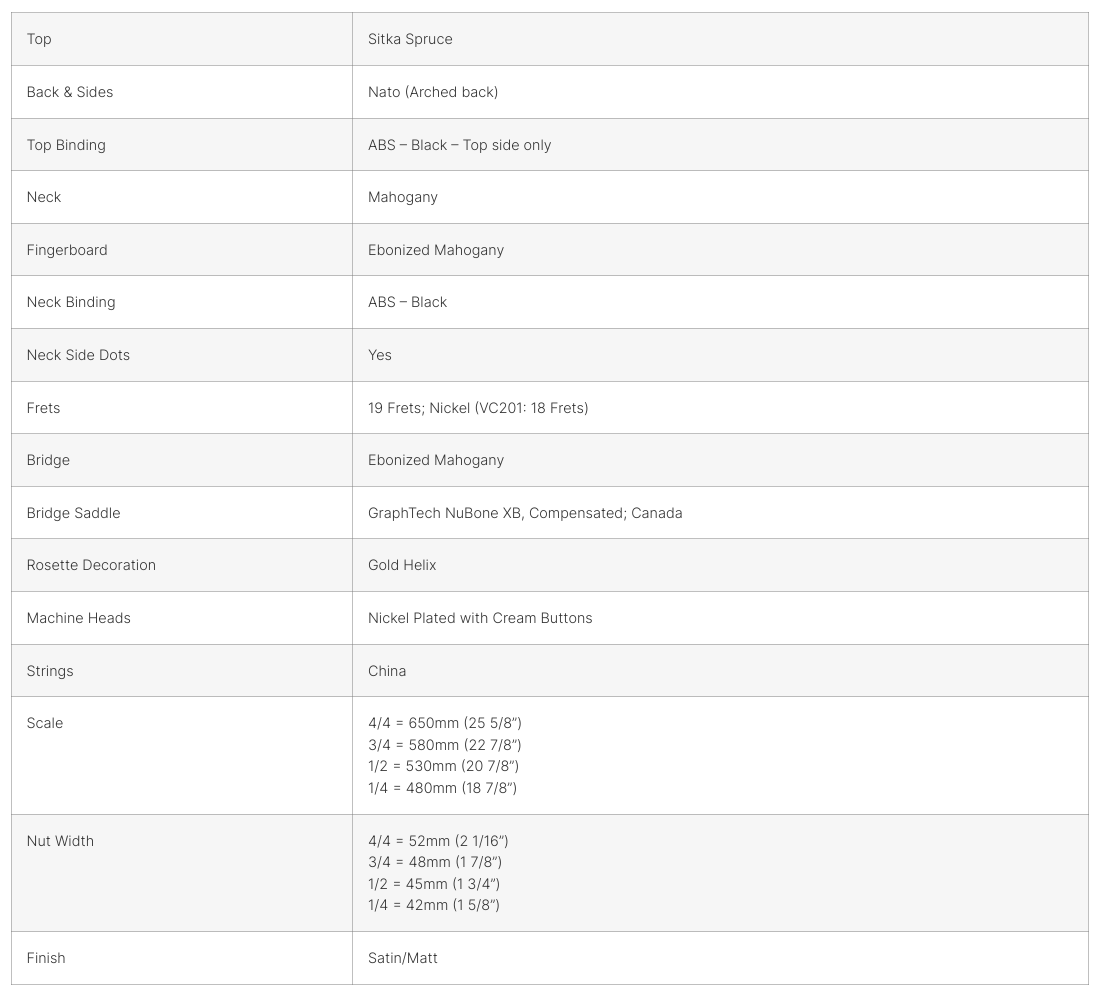Screen dimensions: 1101x1007
Task: Click Nickel Plated with Cream Buttons
Action: (x=480, y=618)
